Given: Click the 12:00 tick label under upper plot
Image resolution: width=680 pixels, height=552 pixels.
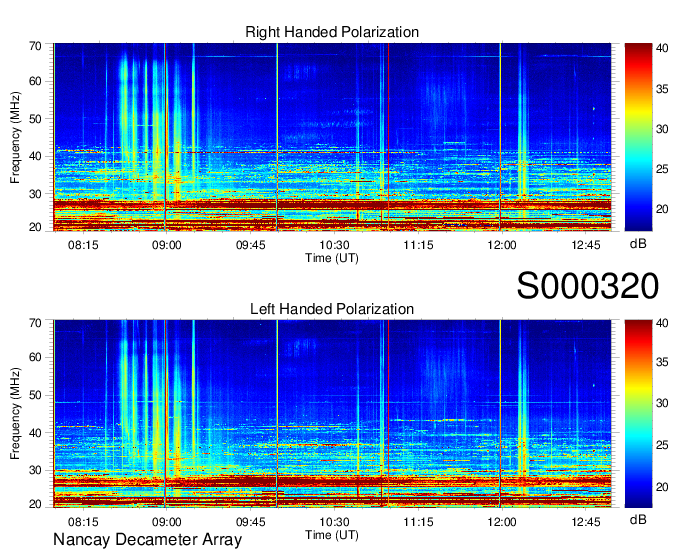Looking at the screenshot, I should [502, 245].
